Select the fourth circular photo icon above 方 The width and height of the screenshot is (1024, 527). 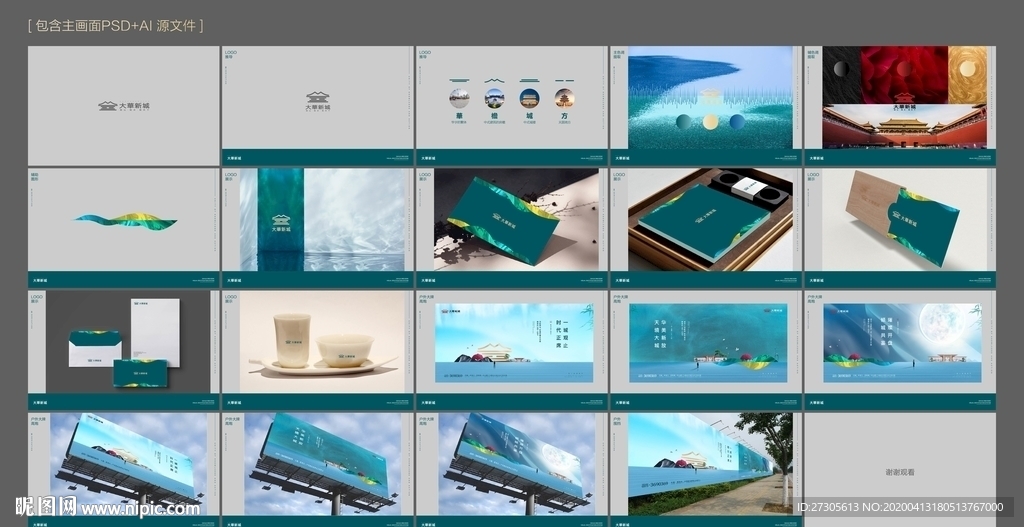(x=564, y=98)
